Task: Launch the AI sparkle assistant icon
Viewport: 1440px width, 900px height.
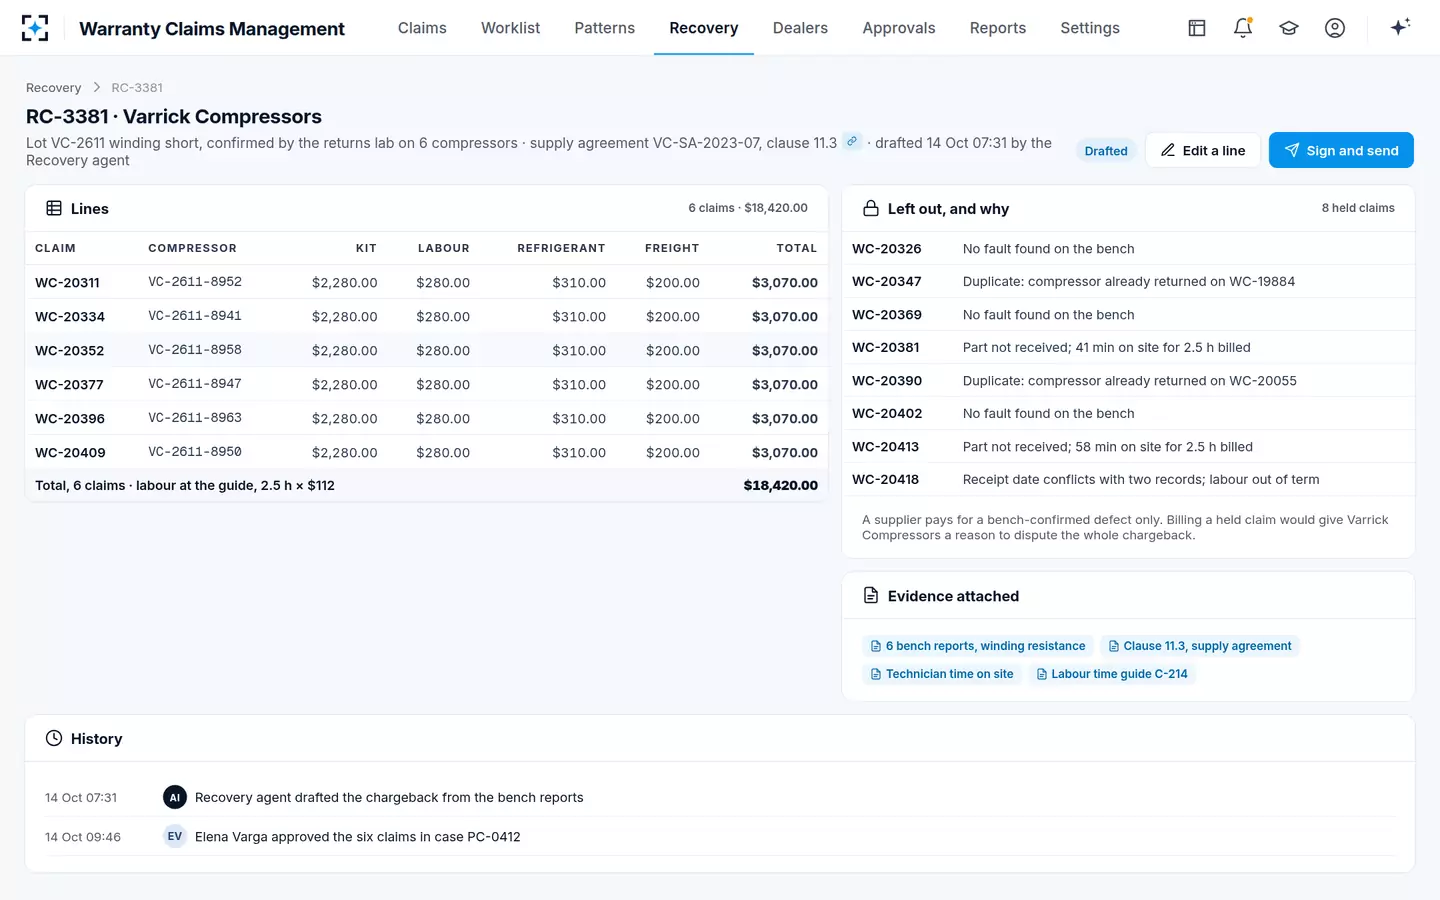Action: point(1400,27)
